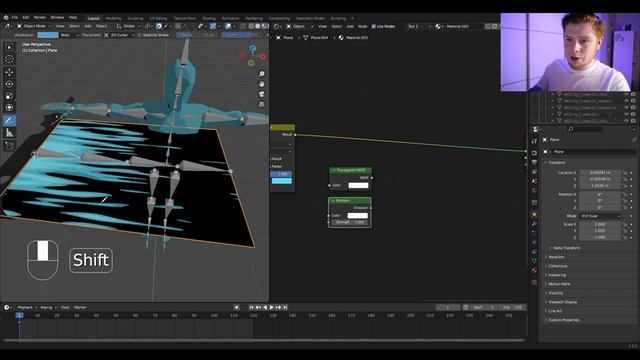This screenshot has width=640, height=360.
Task: Toggle the Stabilize Stroke checkbox
Action: coord(139,35)
